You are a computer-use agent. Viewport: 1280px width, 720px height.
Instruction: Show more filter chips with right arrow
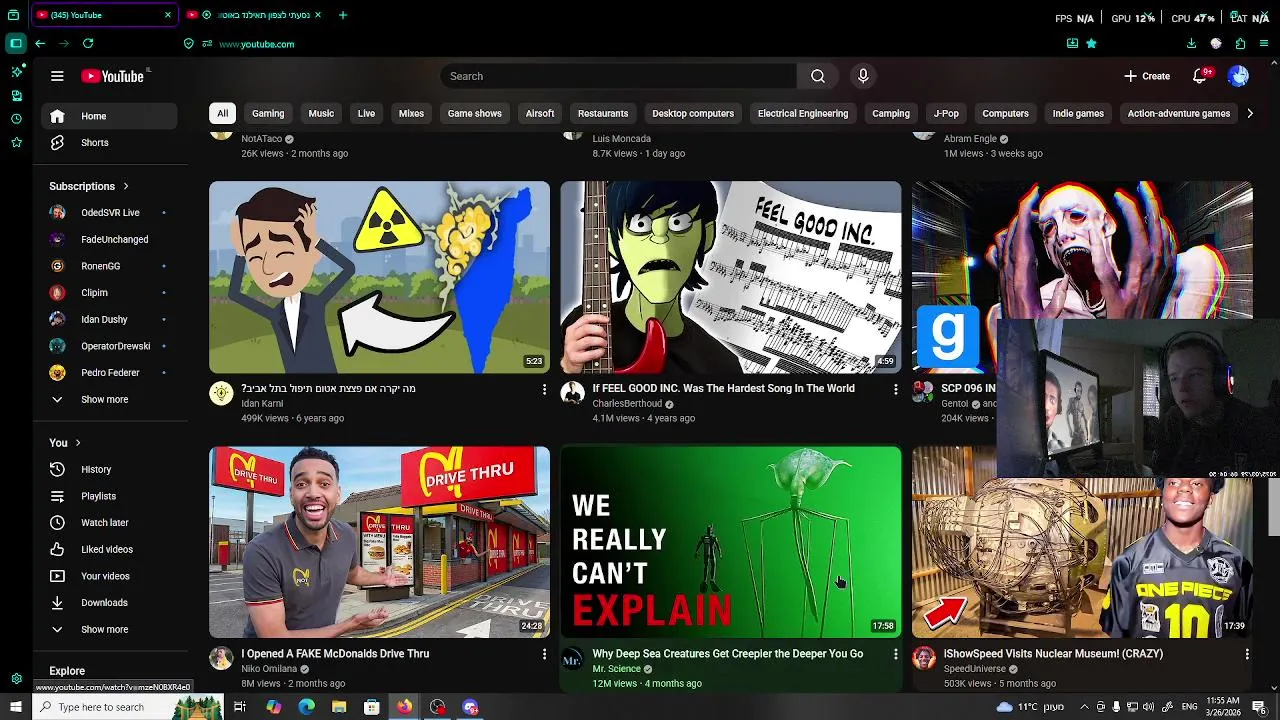tap(1249, 113)
